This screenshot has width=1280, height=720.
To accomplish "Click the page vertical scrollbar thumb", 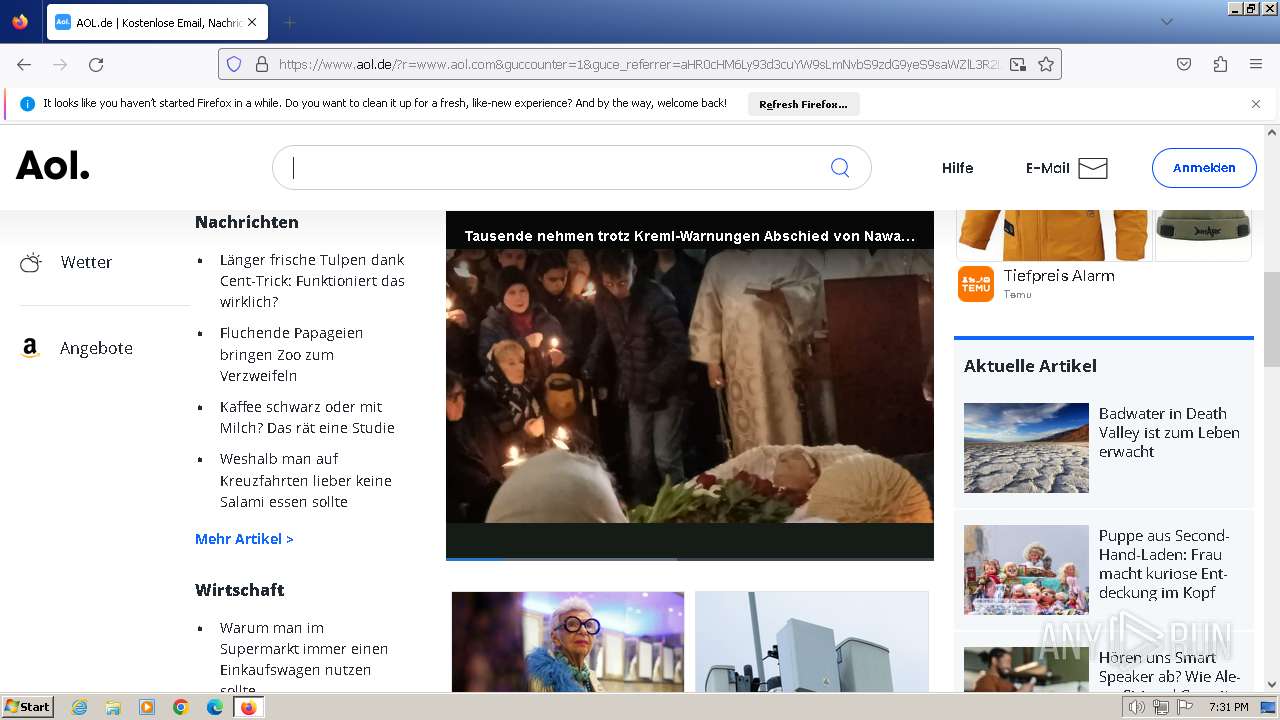I will point(1272,318).
